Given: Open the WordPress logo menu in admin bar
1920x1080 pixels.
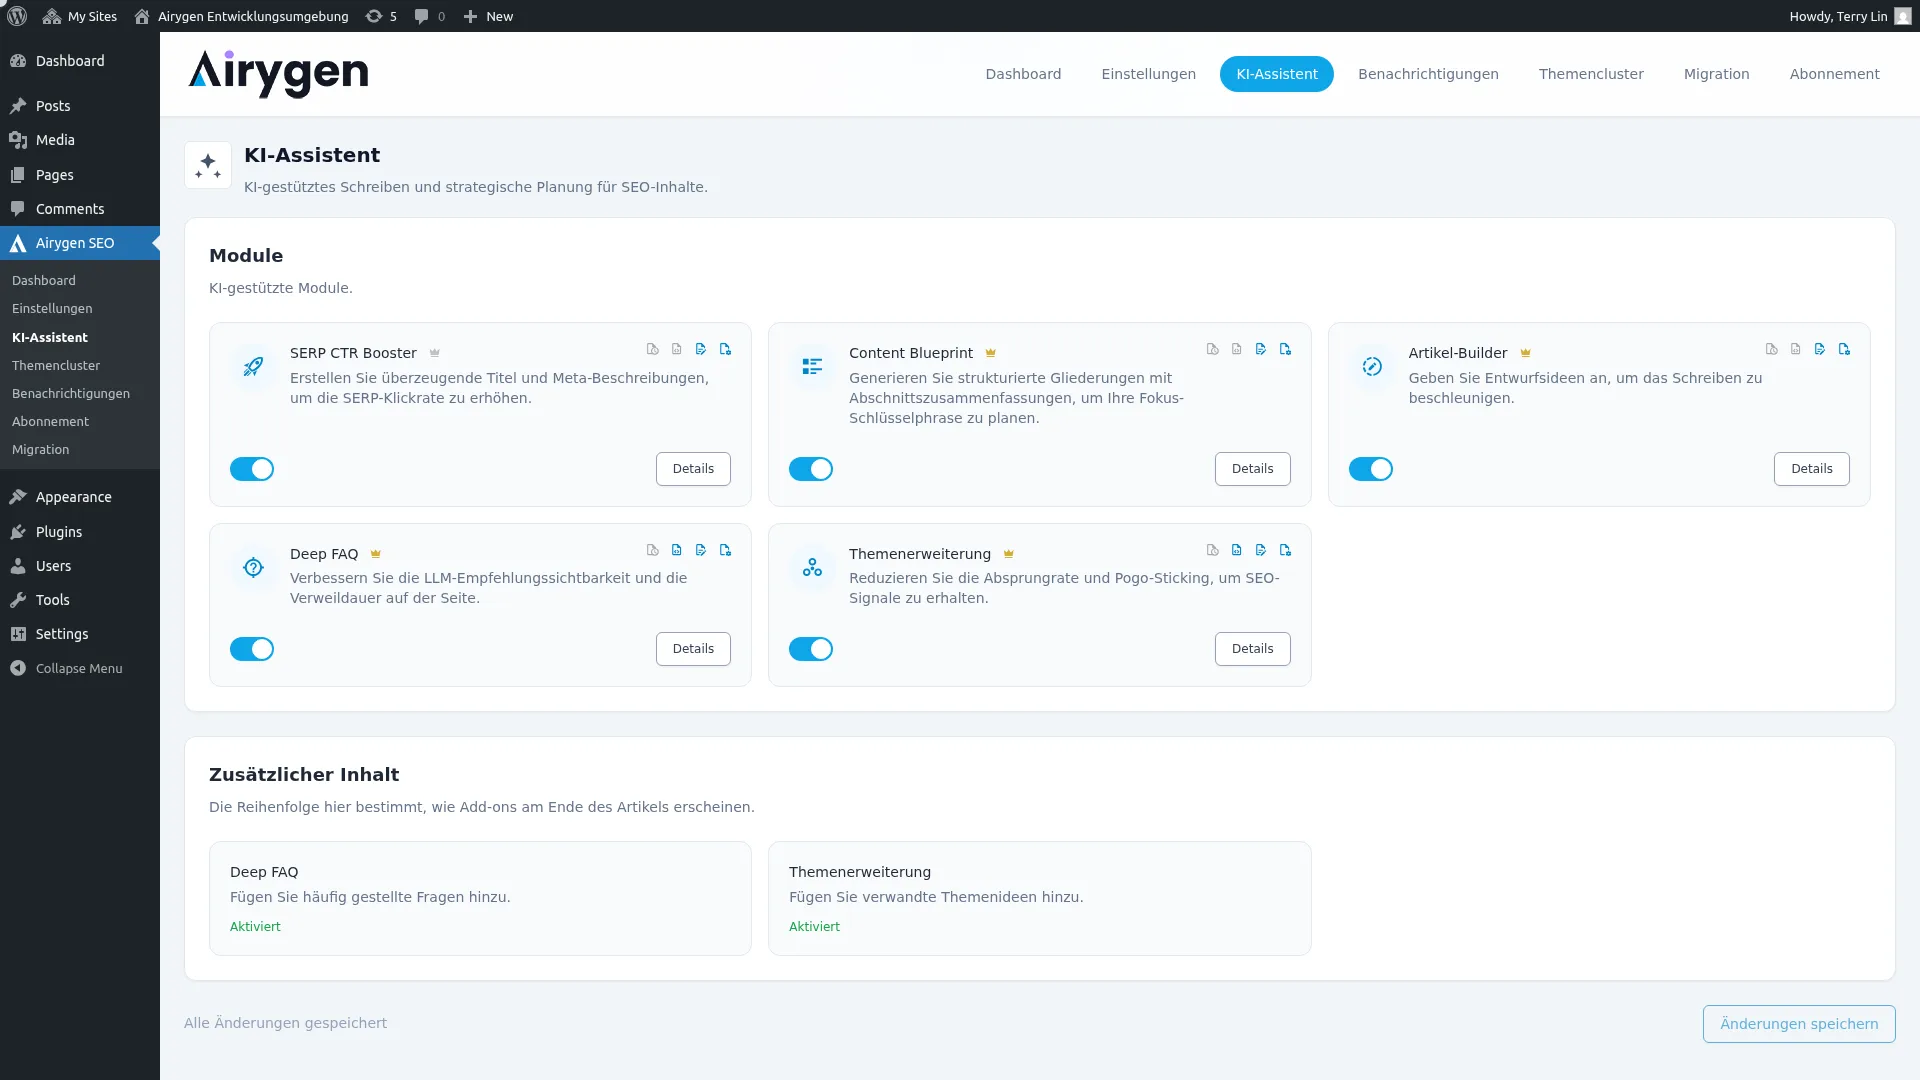Looking at the screenshot, I should [16, 16].
